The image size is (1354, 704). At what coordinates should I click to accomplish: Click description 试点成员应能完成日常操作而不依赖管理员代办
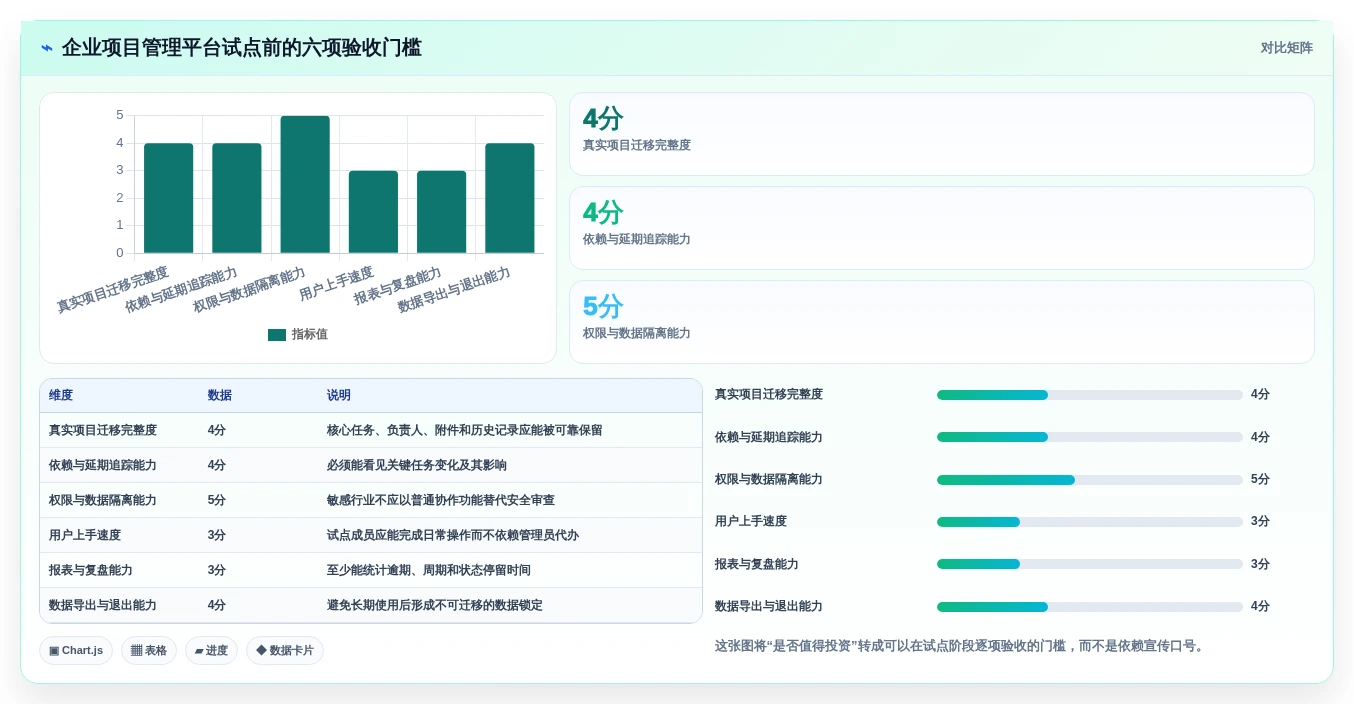[x=453, y=535]
